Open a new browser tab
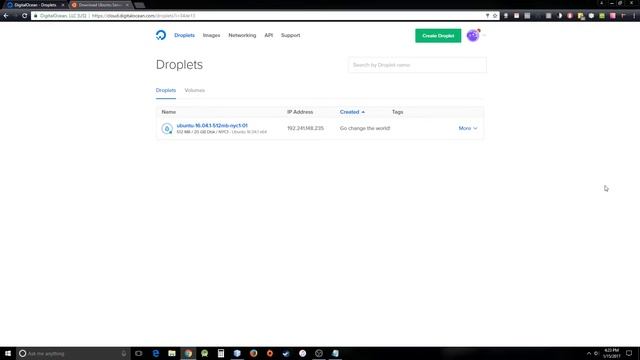The height and width of the screenshot is (360, 640). point(140,5)
